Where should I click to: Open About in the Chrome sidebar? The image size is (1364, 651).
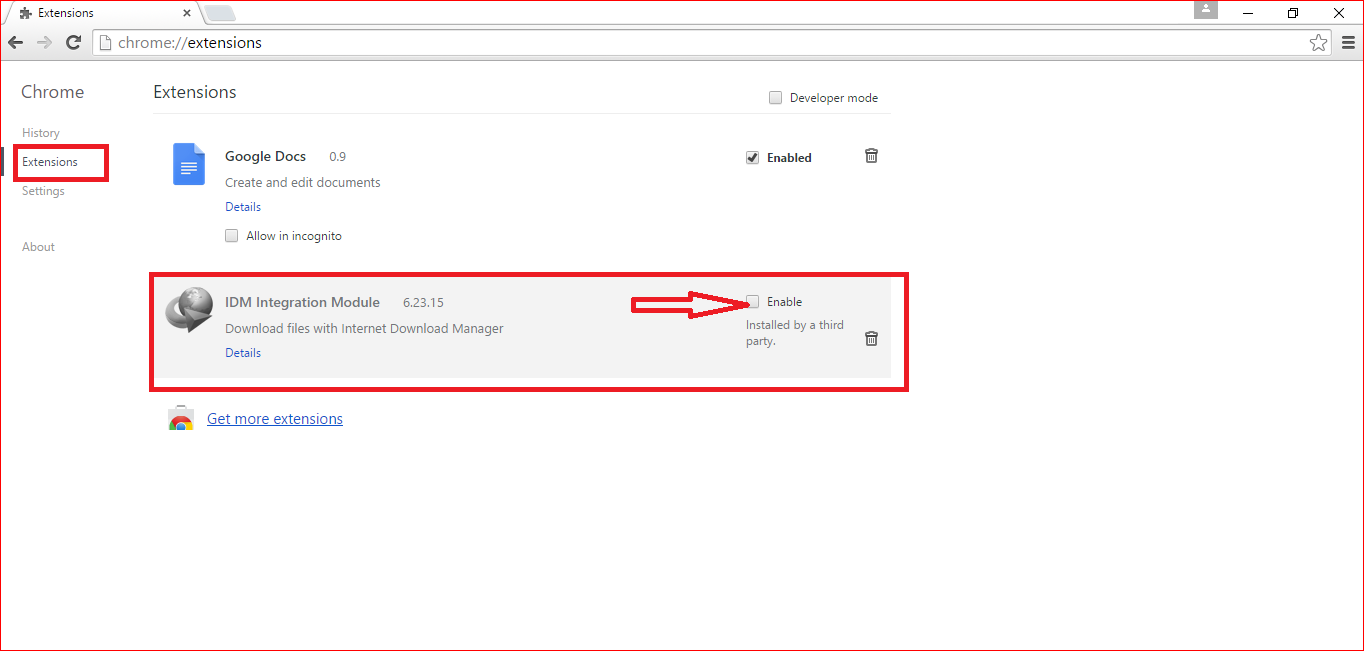tap(38, 247)
